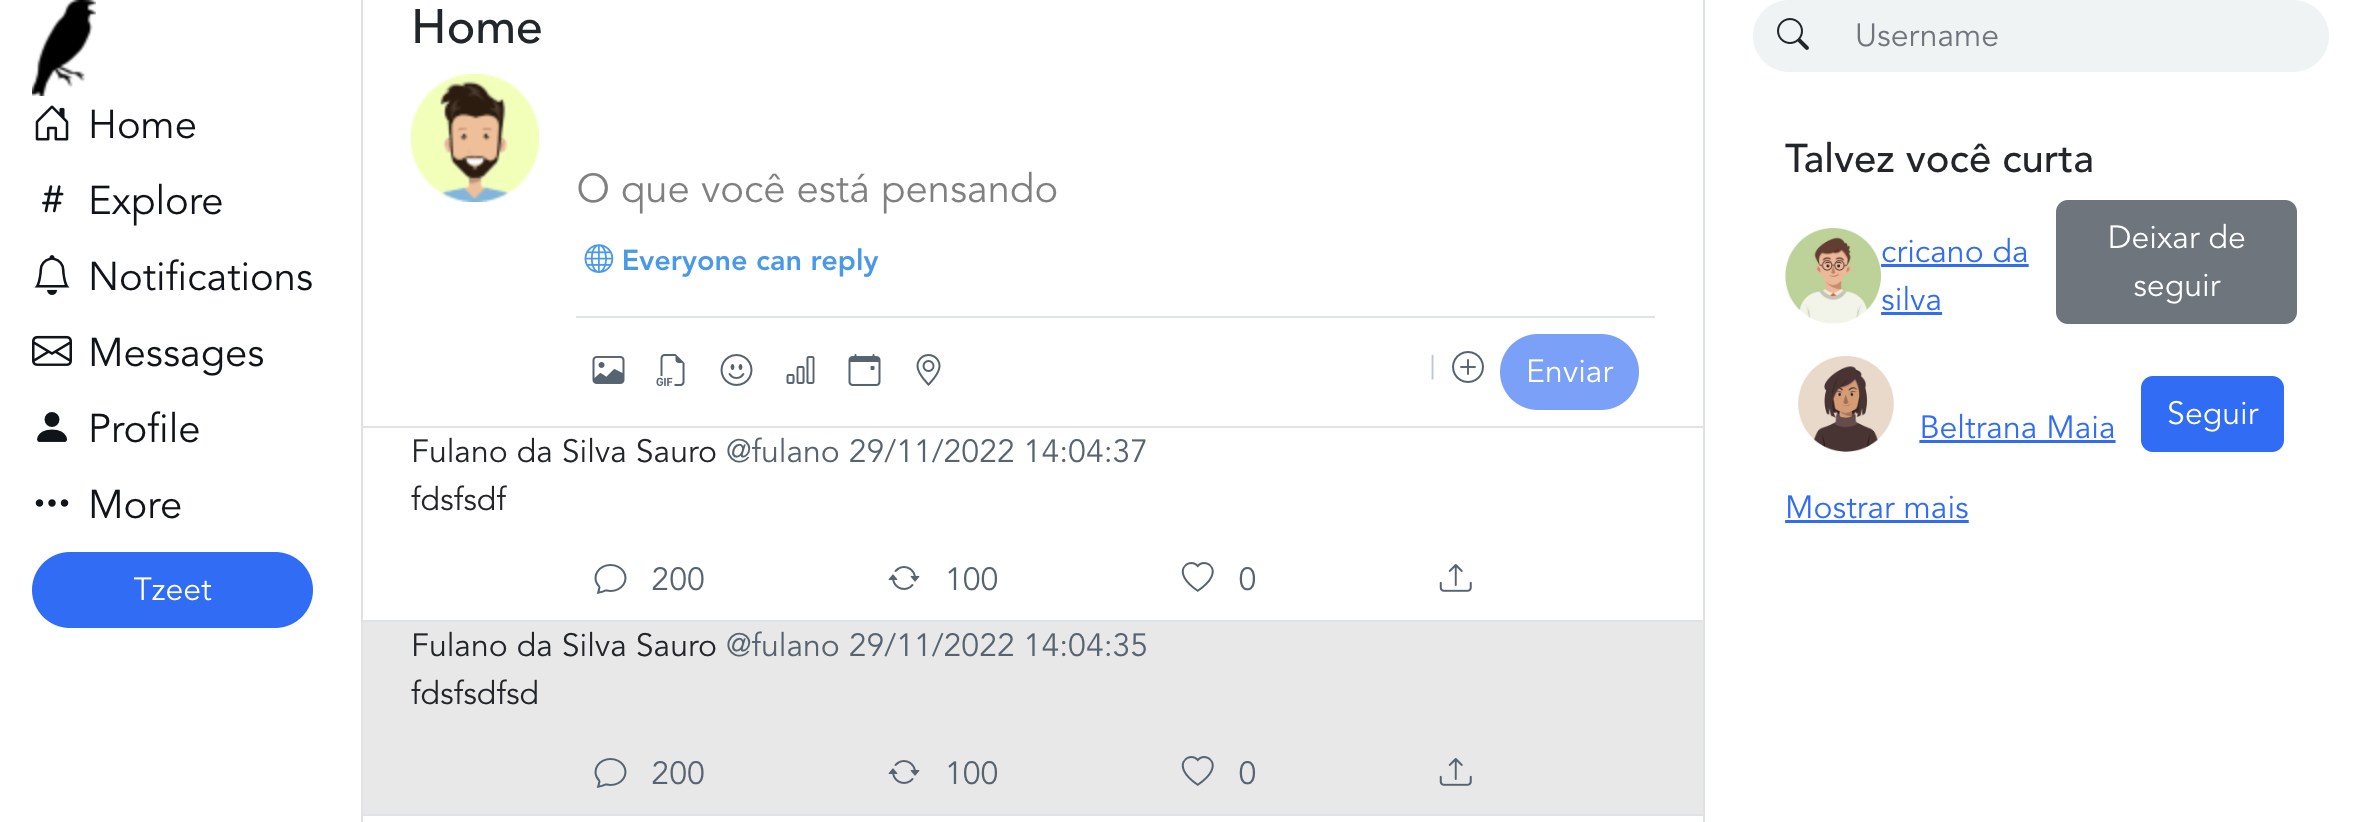Go to Explore from the sidebar

(156, 200)
